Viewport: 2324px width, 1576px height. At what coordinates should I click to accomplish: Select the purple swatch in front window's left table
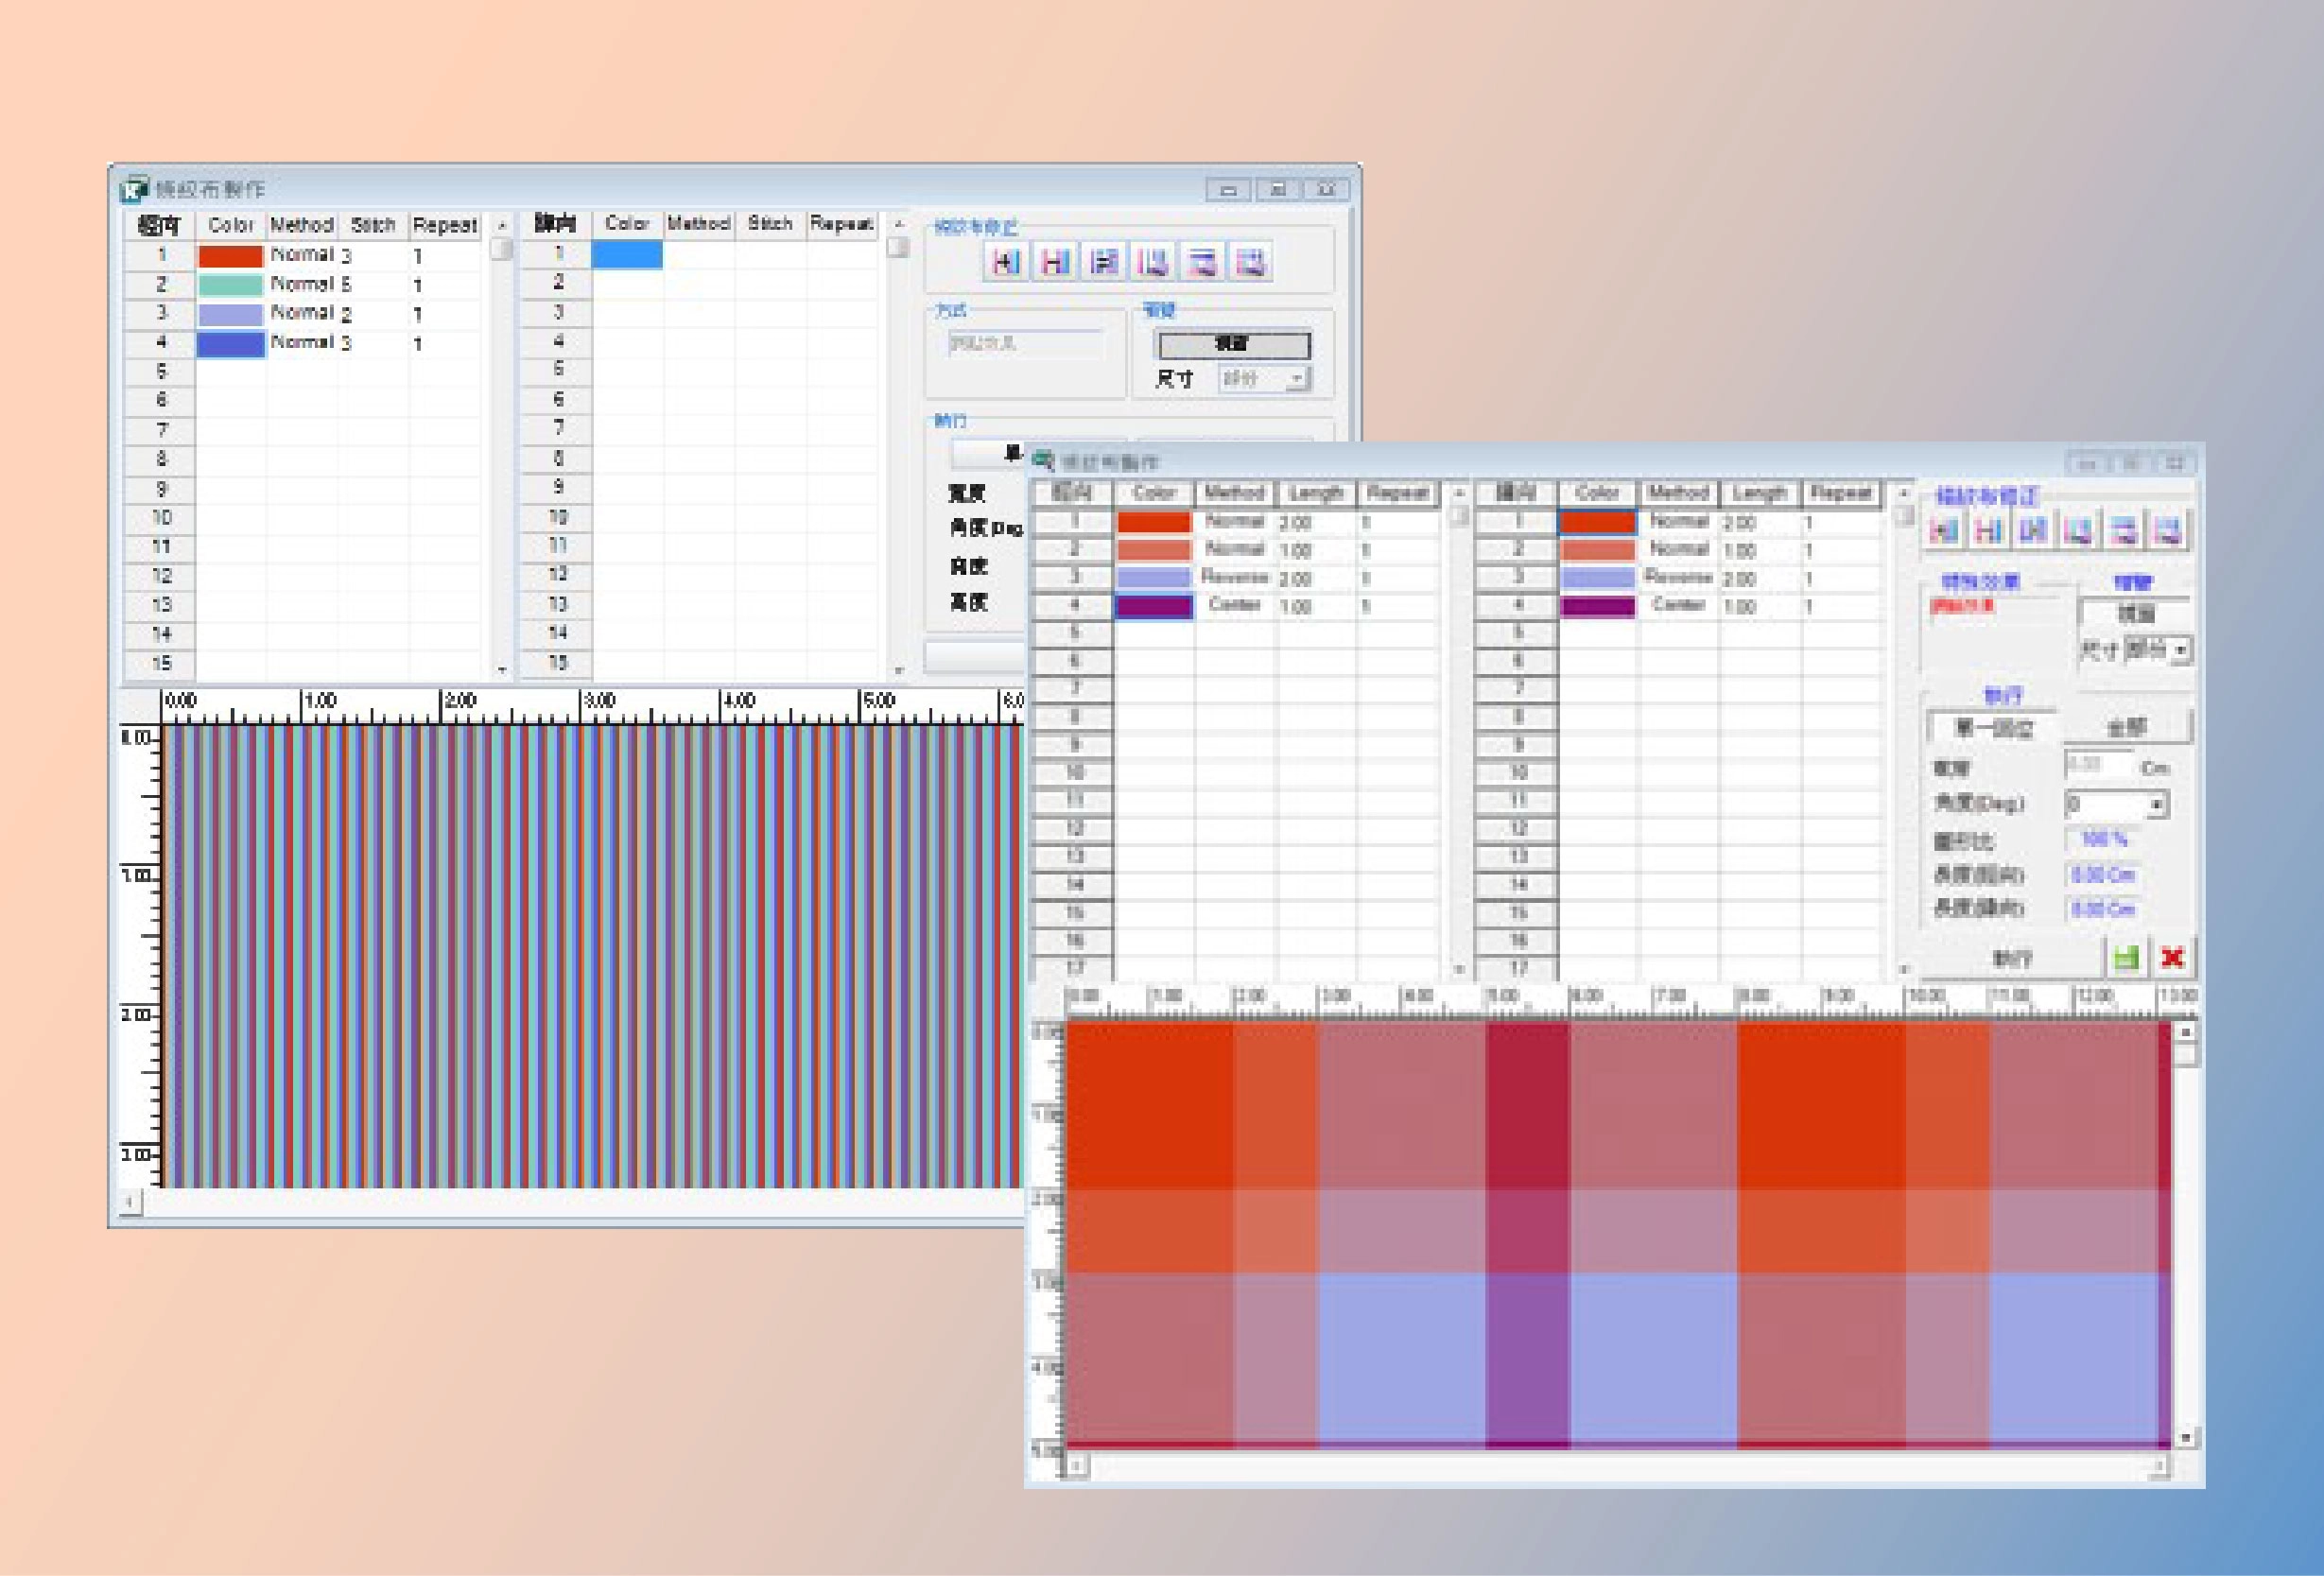point(1154,606)
